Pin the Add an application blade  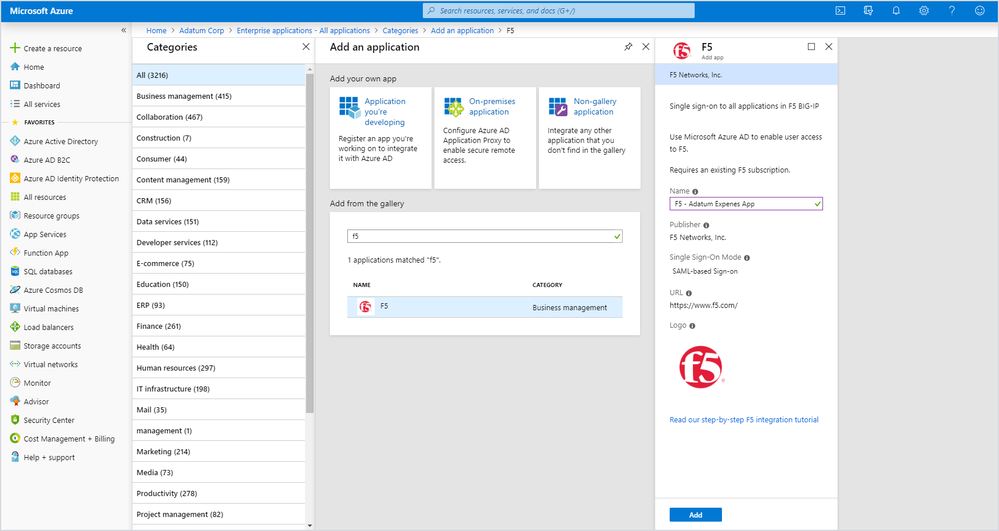[x=628, y=47]
